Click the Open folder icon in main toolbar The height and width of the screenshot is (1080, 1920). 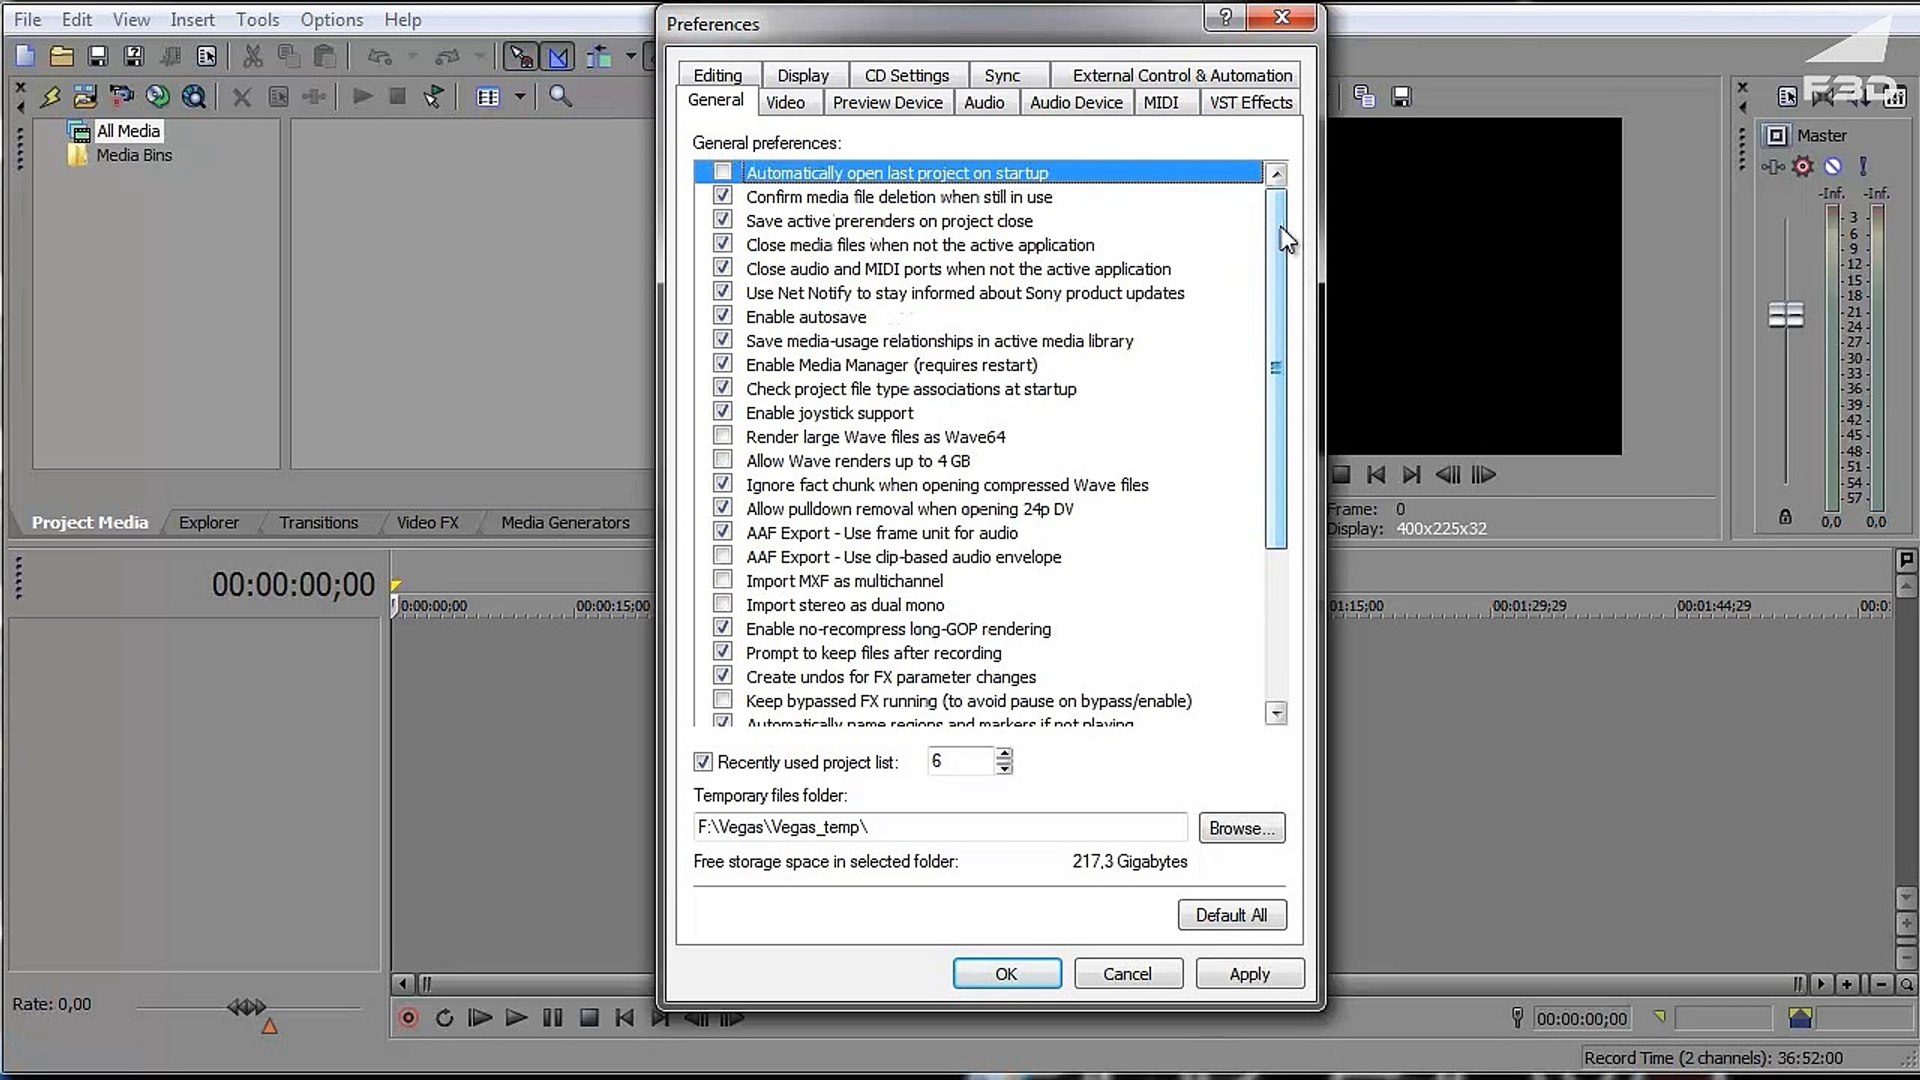pos(61,56)
